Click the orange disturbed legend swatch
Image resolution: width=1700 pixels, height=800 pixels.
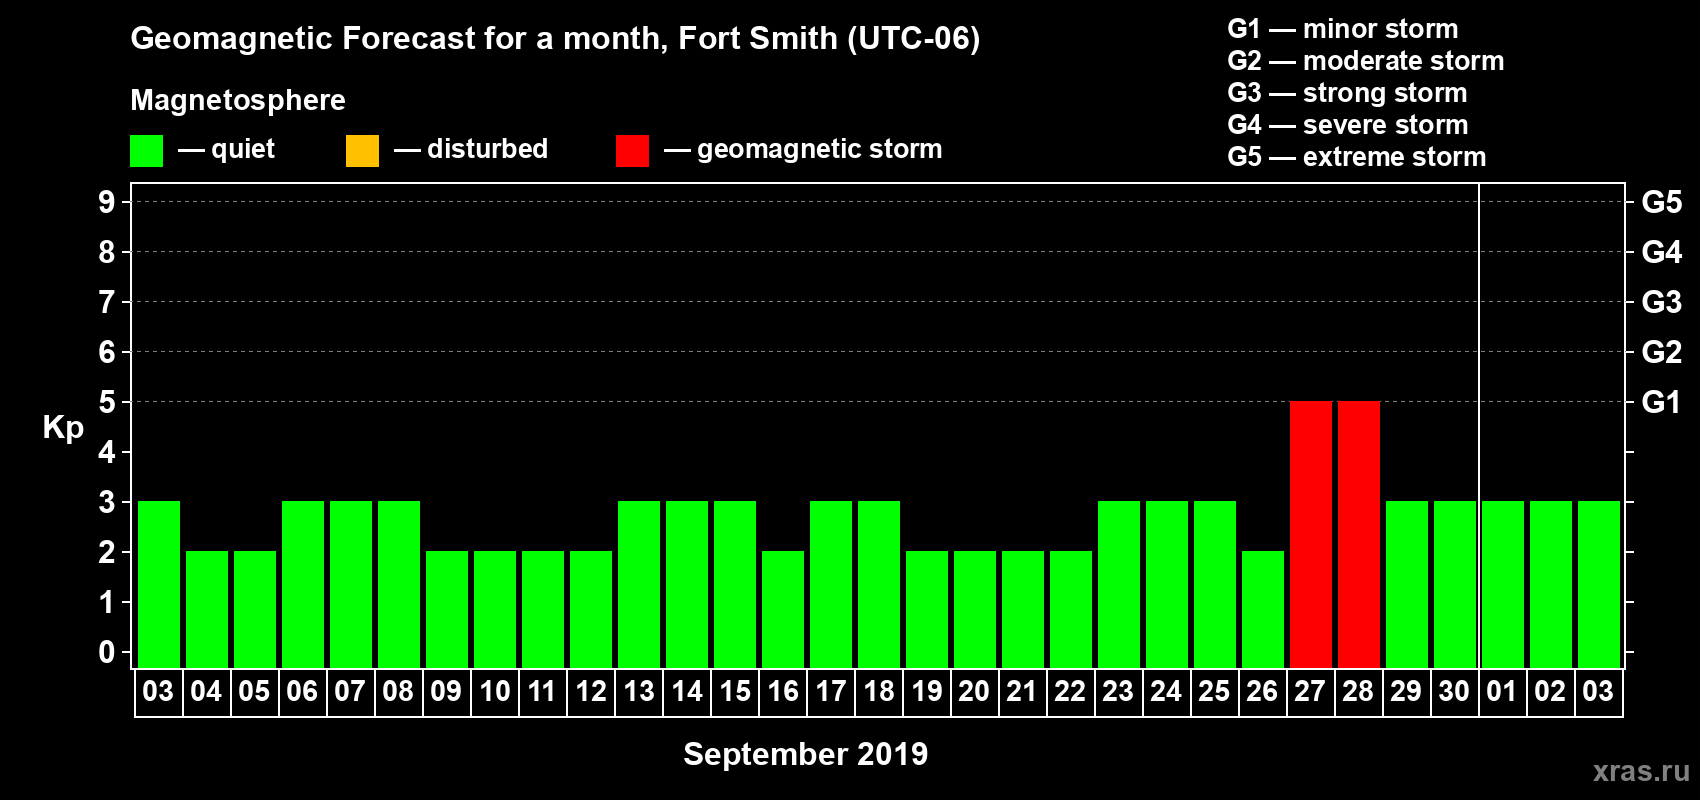[x=362, y=151]
